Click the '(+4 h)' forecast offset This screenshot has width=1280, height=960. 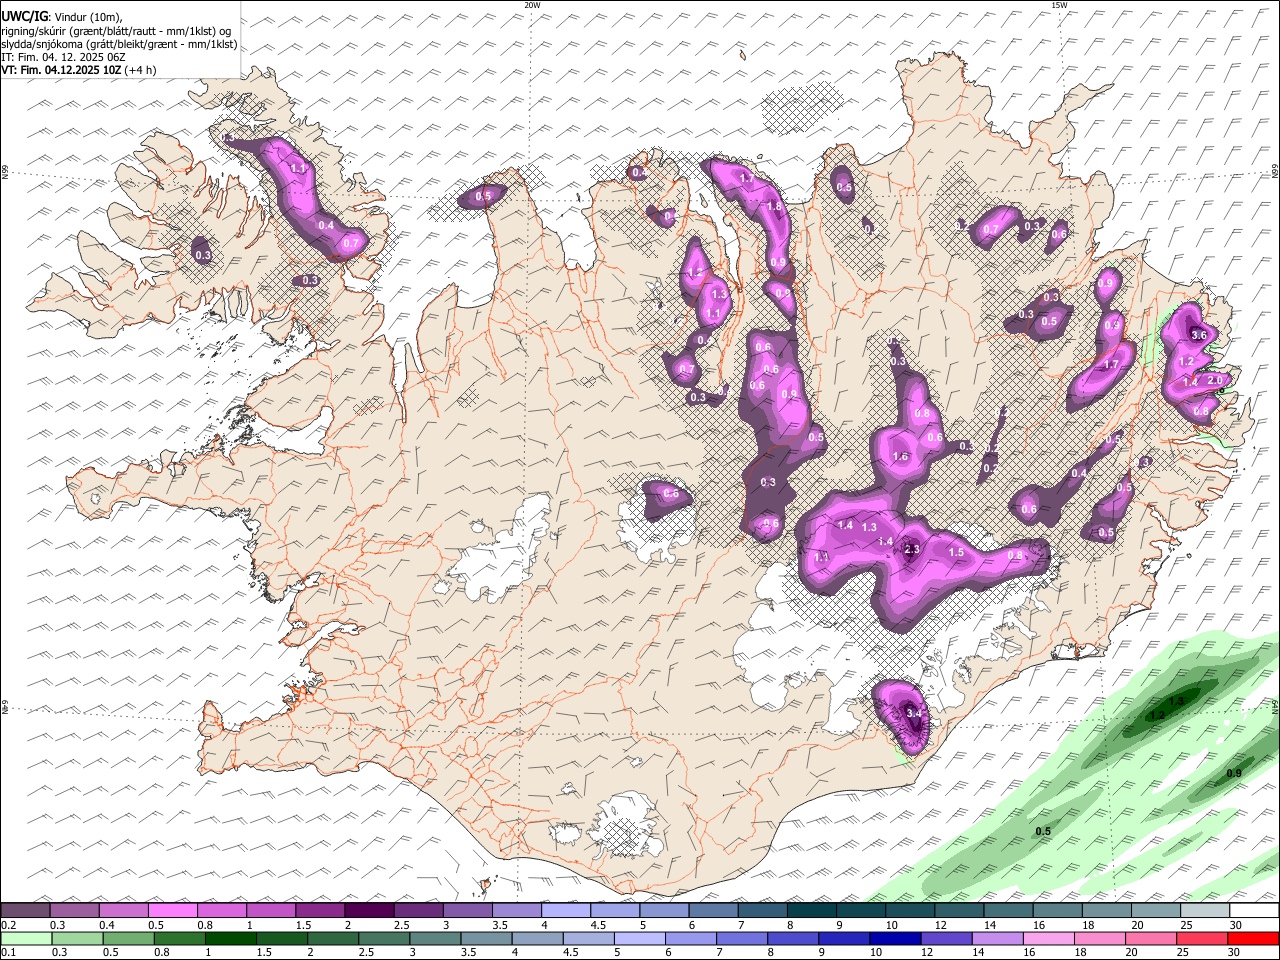[141, 70]
